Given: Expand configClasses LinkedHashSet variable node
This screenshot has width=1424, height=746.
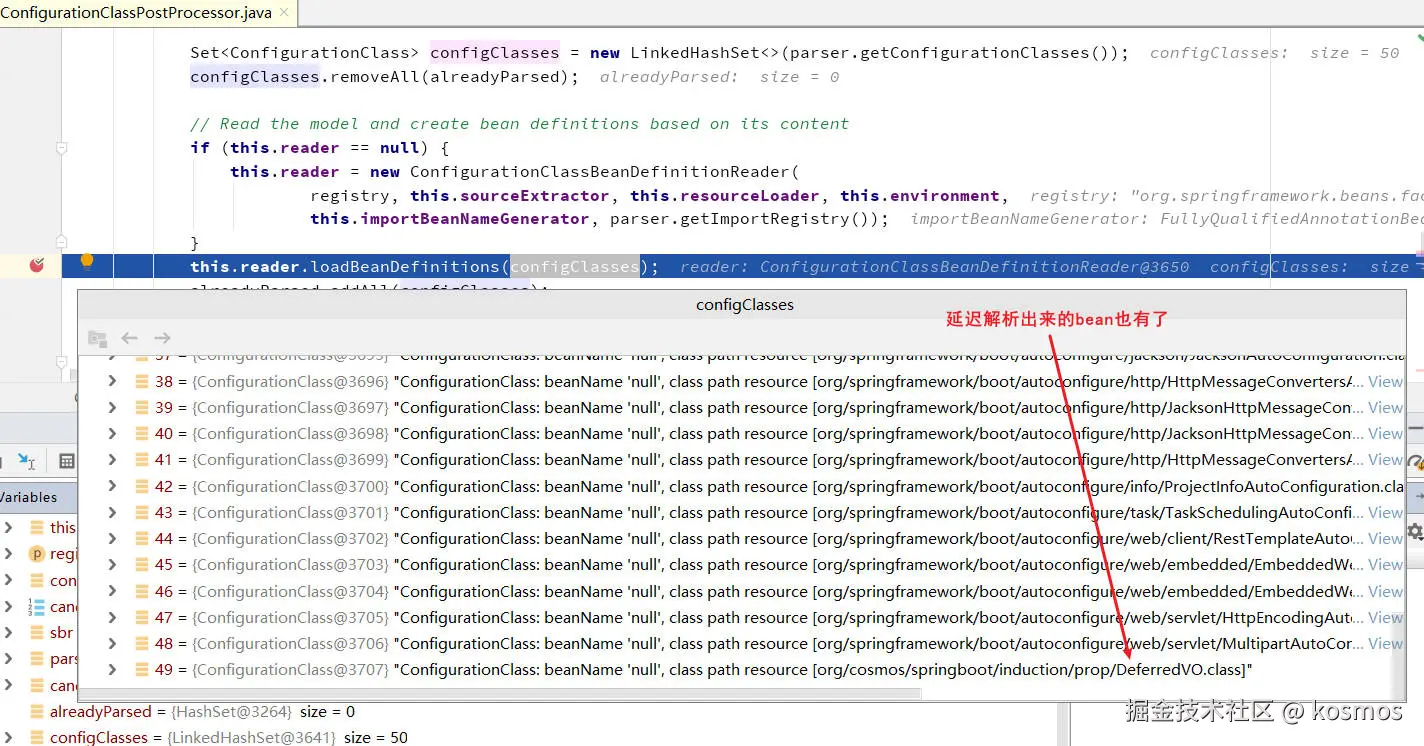Looking at the screenshot, I should click(x=8, y=738).
